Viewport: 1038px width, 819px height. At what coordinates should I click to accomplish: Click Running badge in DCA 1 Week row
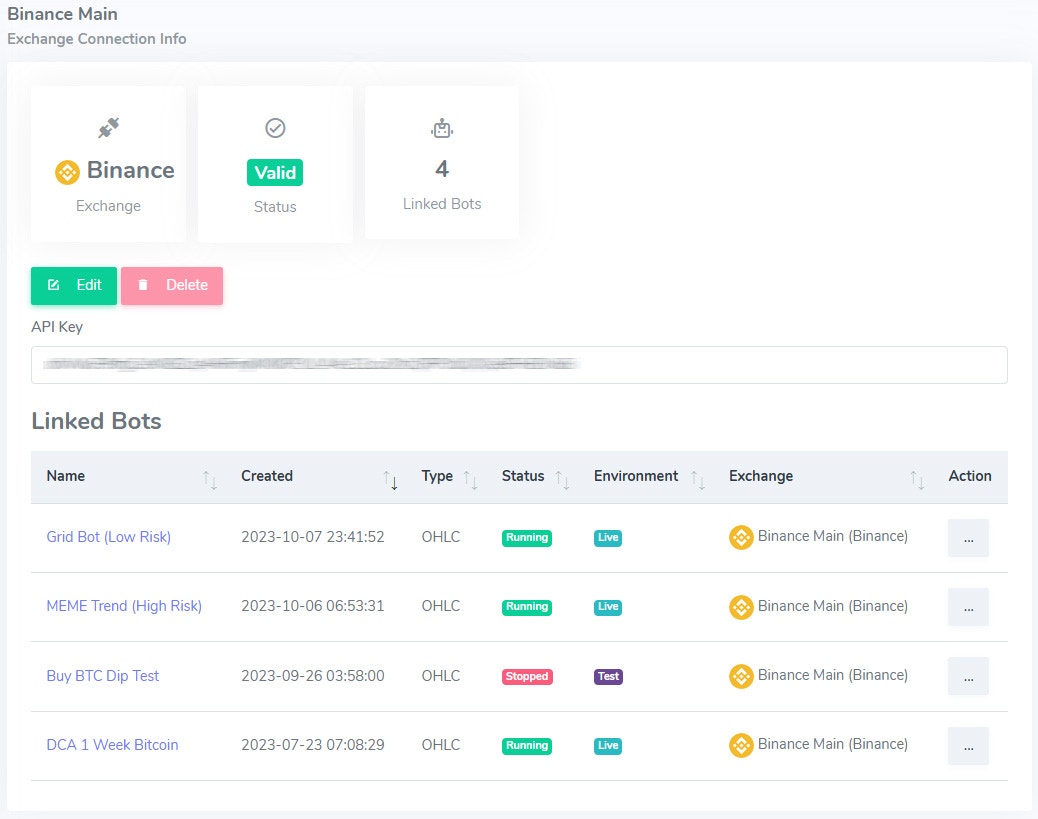527,746
